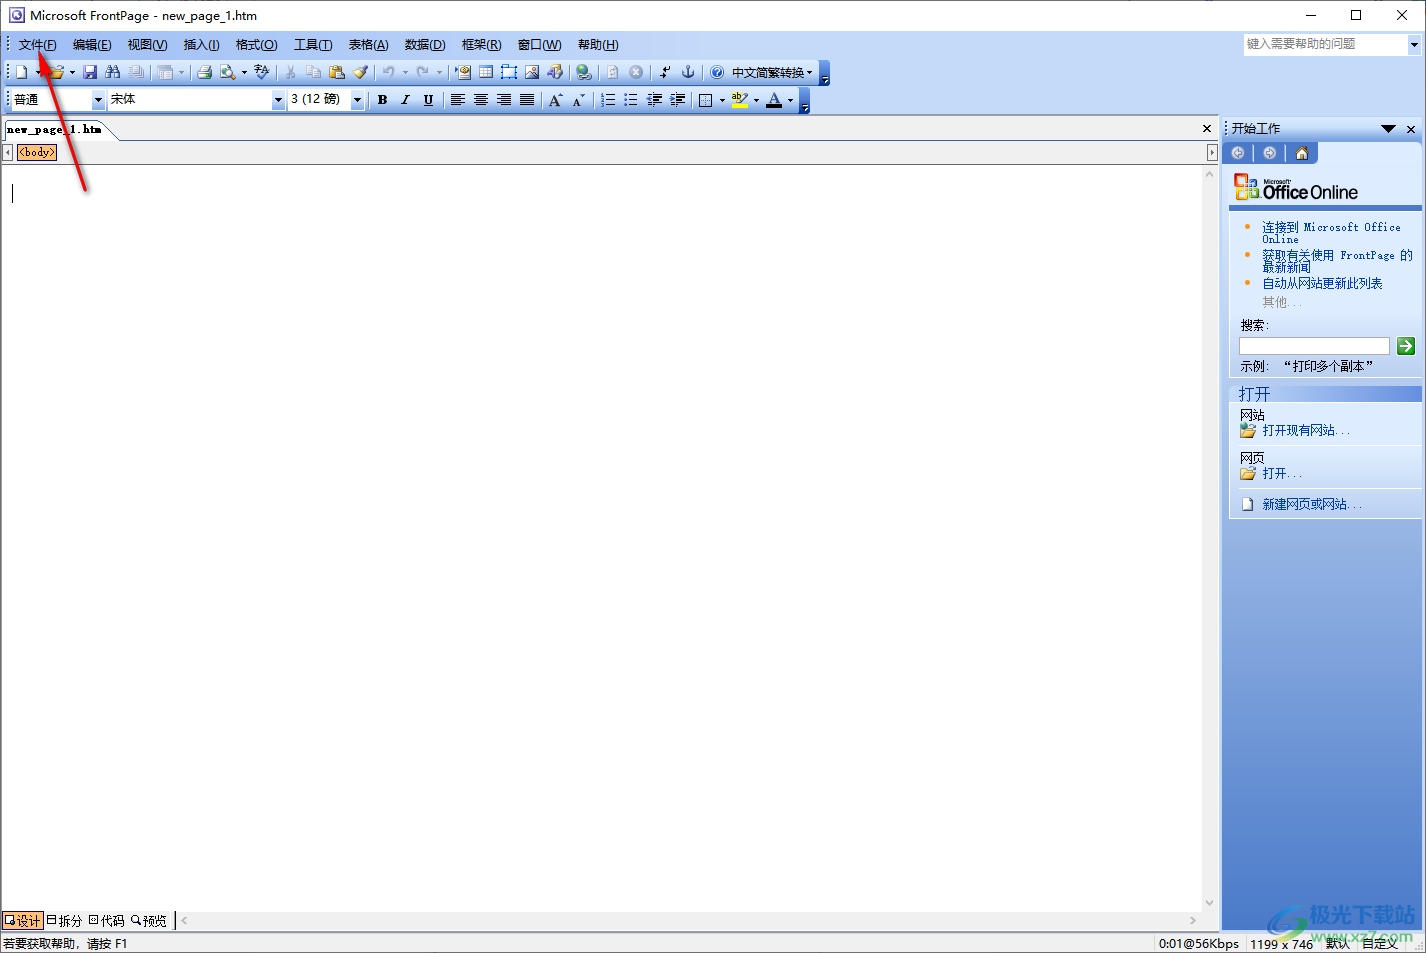Click the 打开现有网站... link

point(1305,431)
